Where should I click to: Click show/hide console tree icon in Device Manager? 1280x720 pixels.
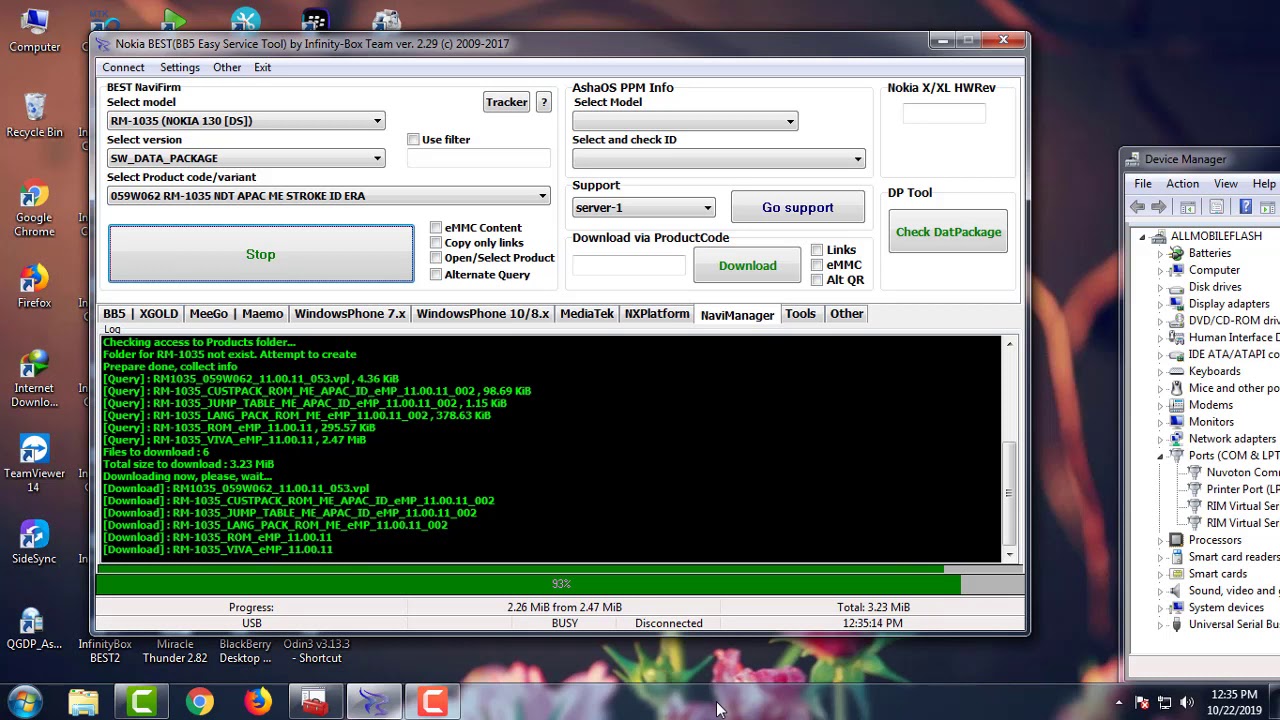pyautogui.click(x=1188, y=207)
